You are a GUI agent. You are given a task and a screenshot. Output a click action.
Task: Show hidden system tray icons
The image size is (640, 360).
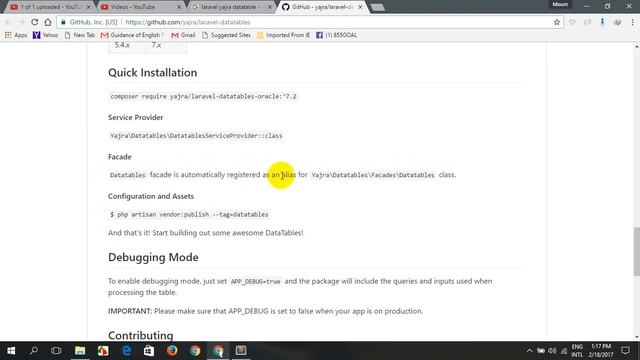[x=529, y=351]
